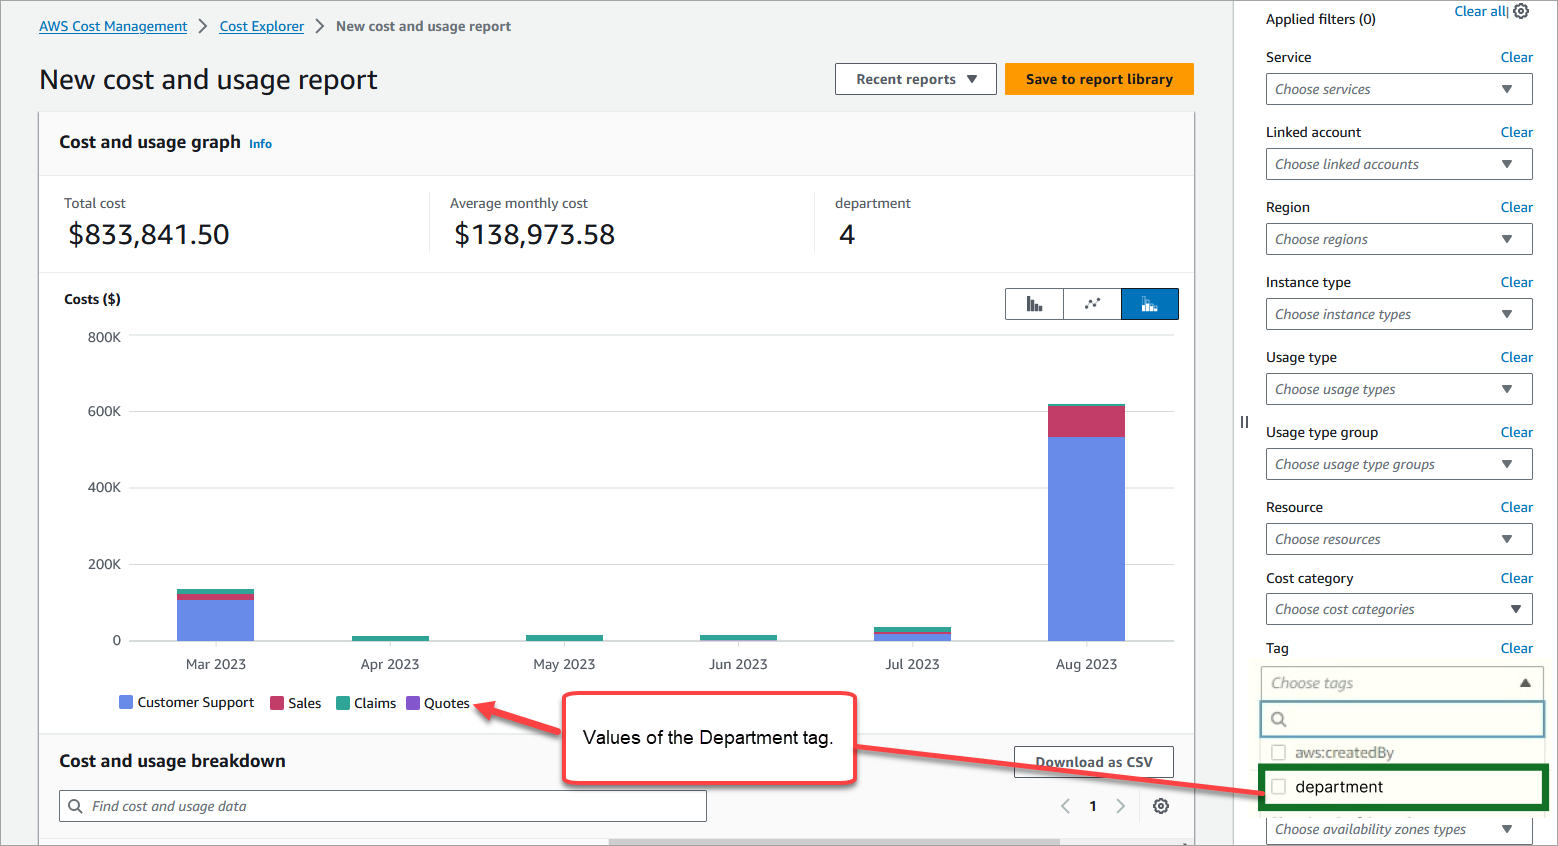Click Save to report library

tap(1099, 79)
